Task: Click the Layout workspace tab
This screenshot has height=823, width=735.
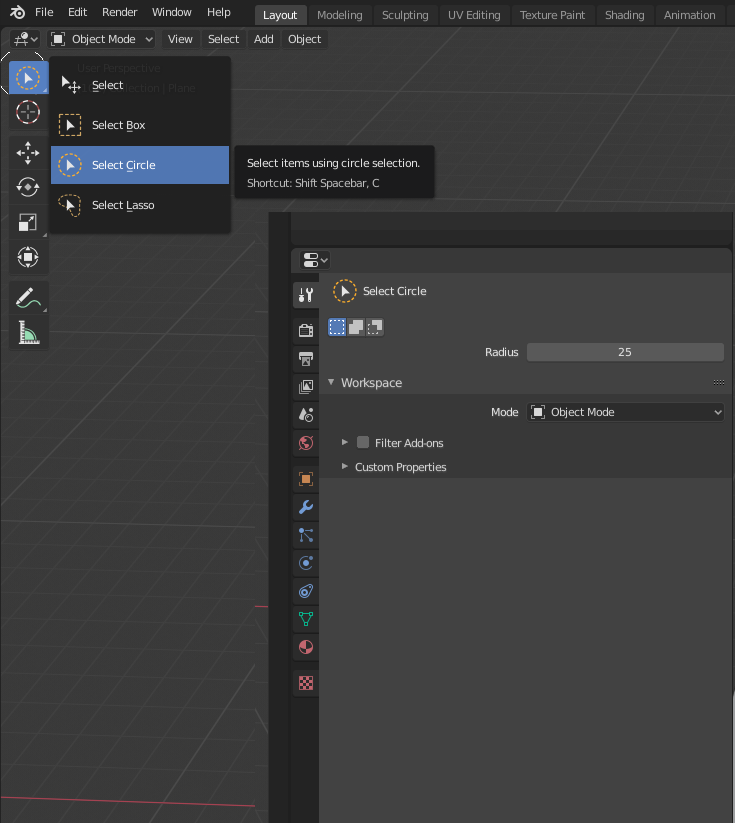Action: 280,15
